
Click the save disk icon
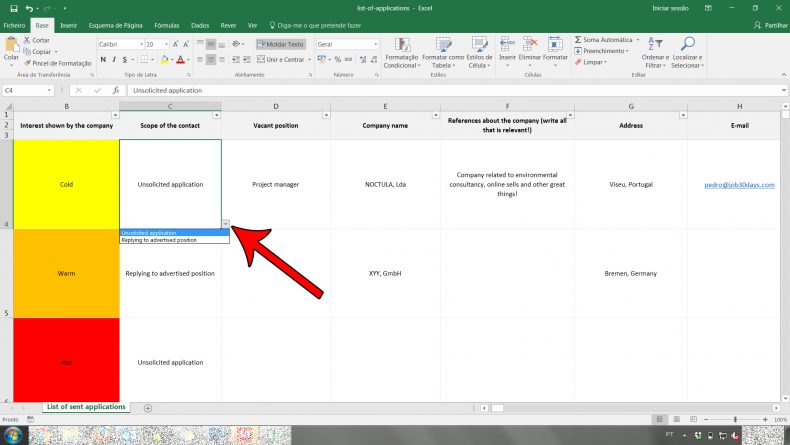[14, 8]
